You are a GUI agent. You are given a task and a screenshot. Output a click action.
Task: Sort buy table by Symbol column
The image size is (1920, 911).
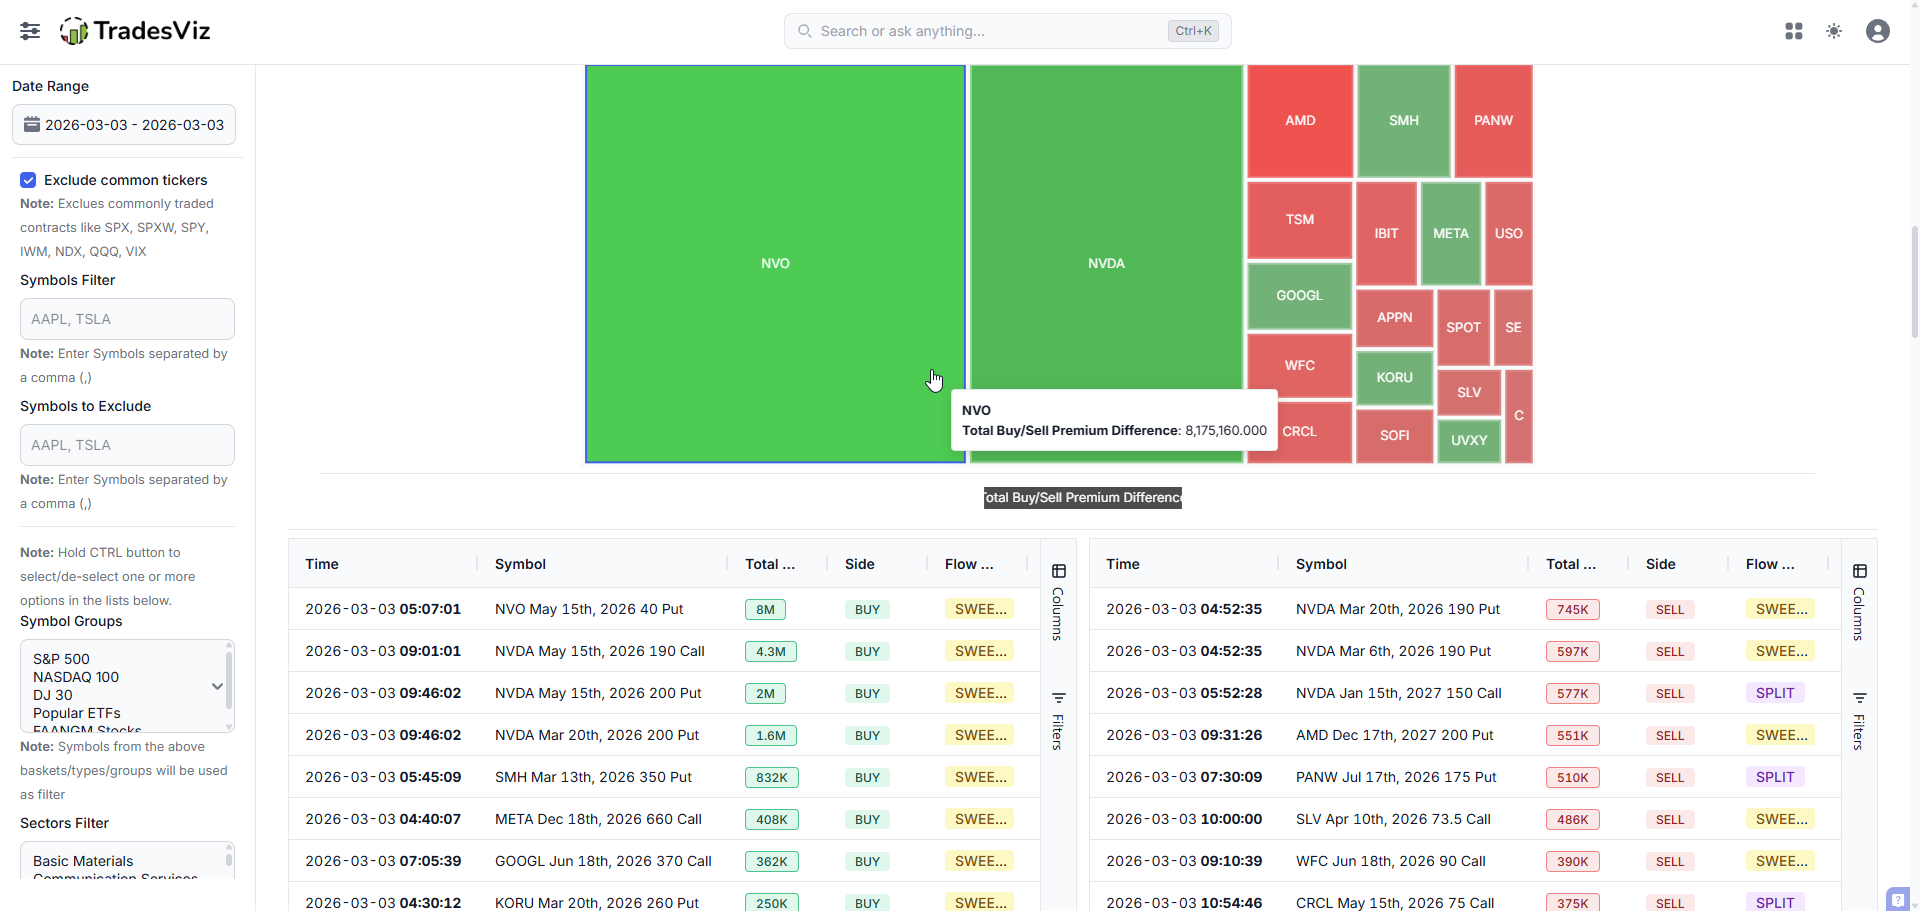[x=520, y=564]
